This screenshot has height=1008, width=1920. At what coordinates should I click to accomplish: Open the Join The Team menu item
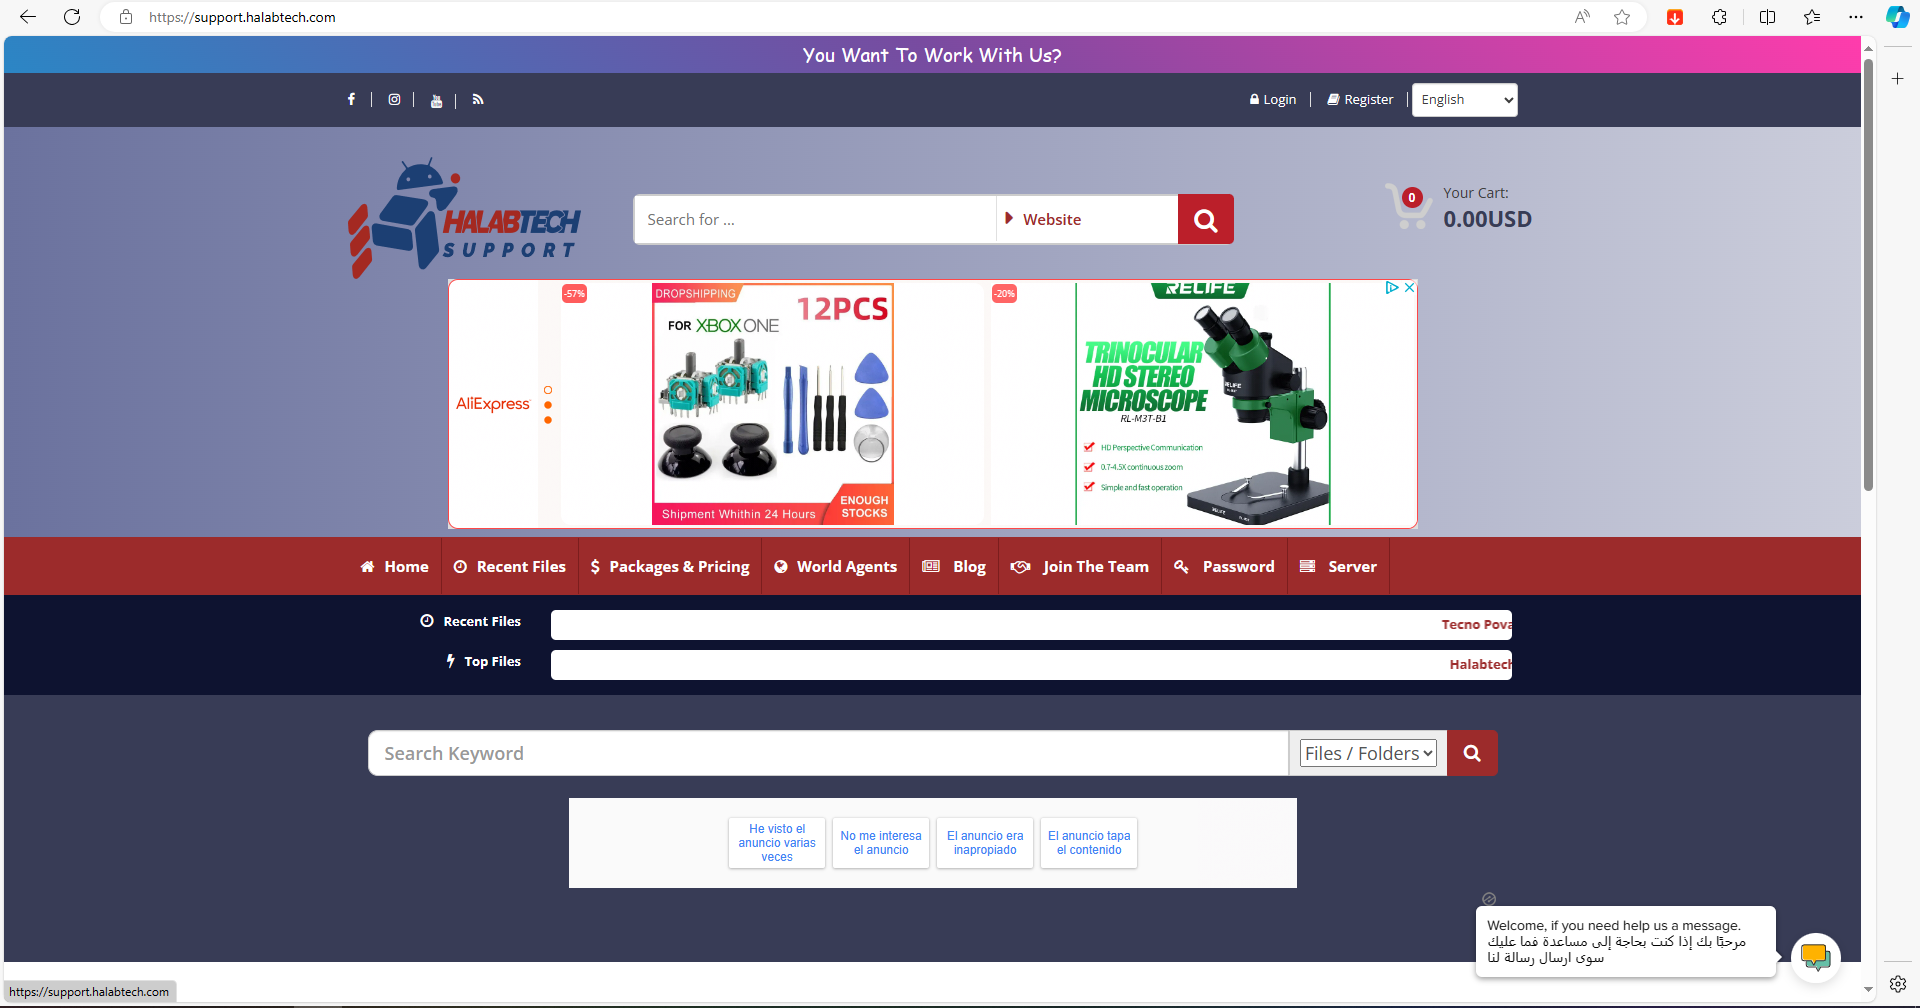pyautogui.click(x=1080, y=567)
